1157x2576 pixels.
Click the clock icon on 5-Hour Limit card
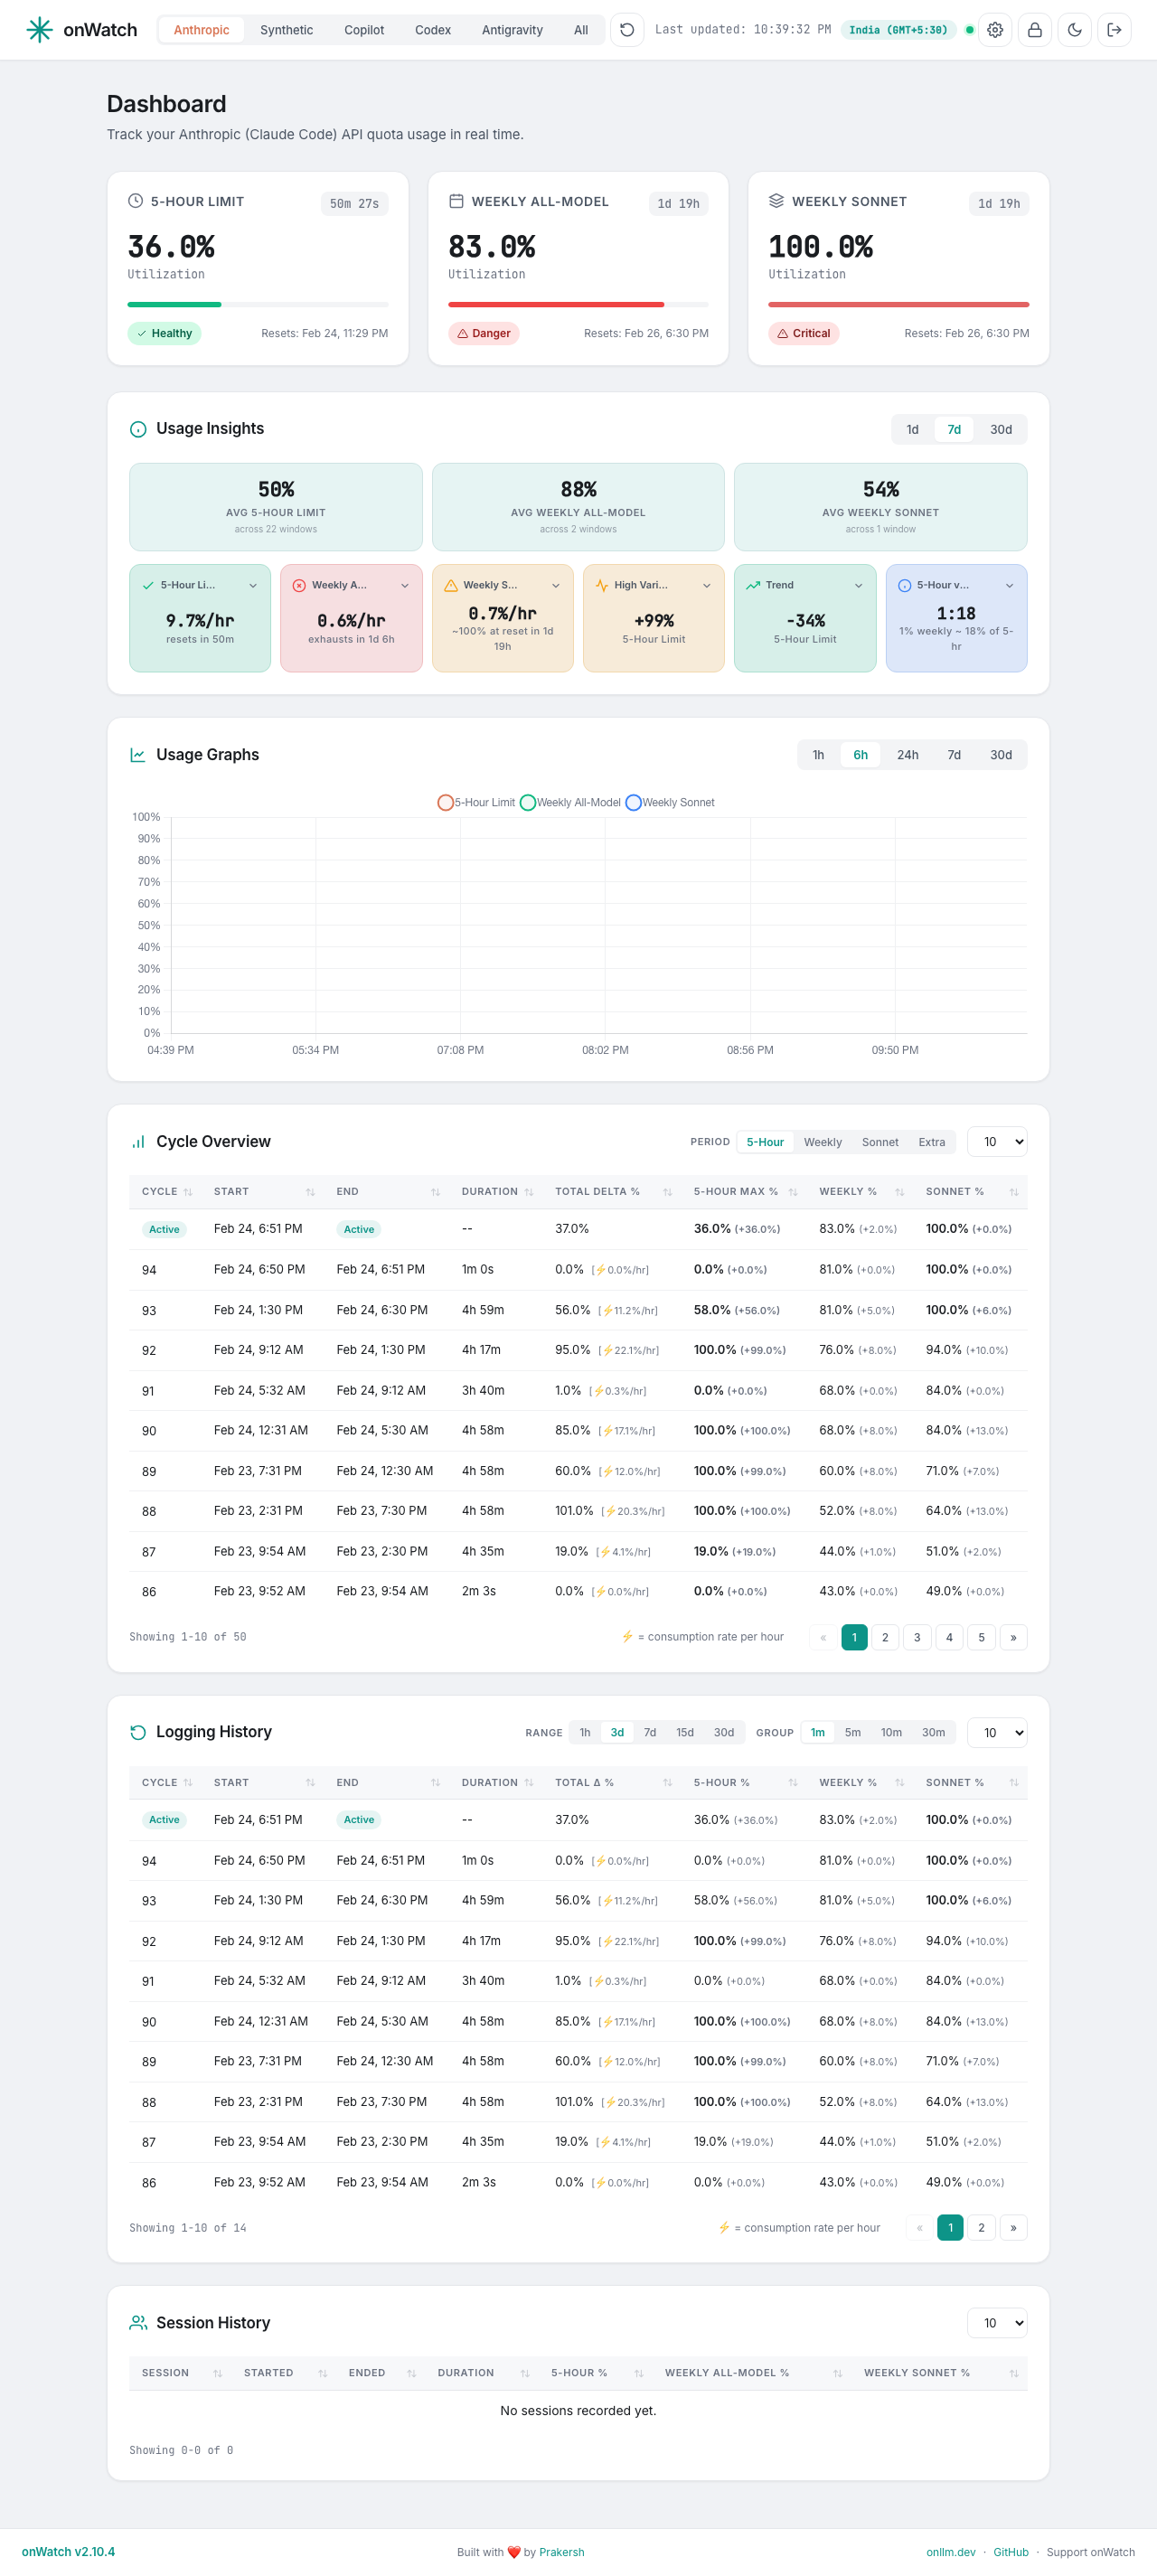coord(136,201)
